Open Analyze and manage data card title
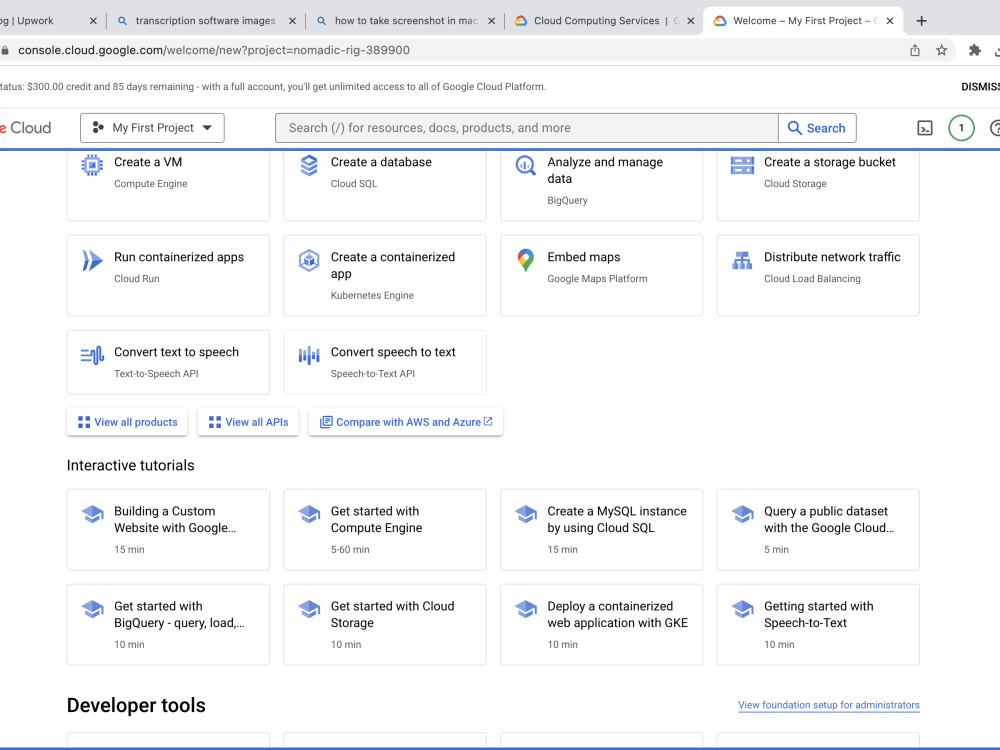Viewport: 1000px width, 750px height. tap(605, 170)
